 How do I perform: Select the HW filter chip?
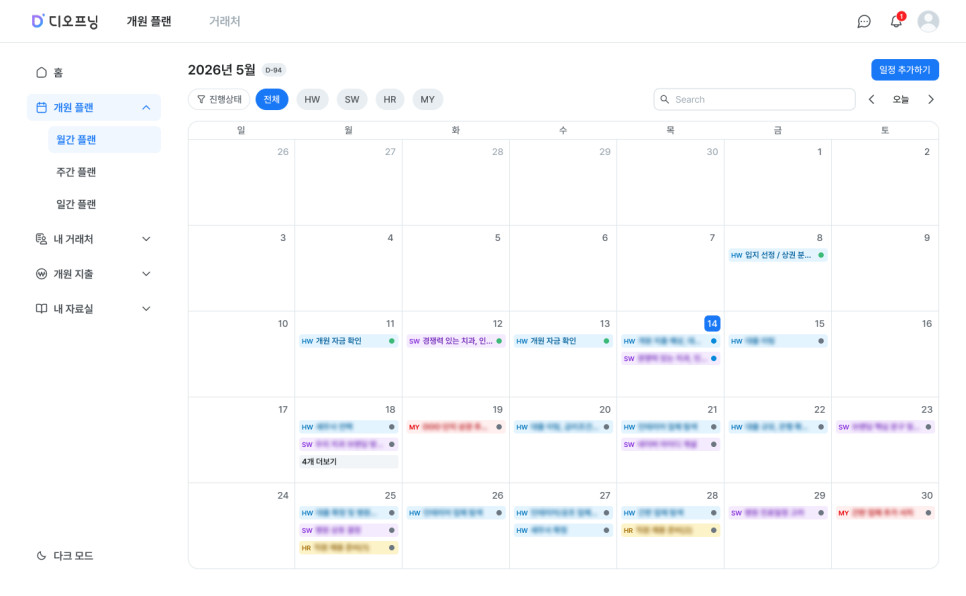(x=312, y=99)
